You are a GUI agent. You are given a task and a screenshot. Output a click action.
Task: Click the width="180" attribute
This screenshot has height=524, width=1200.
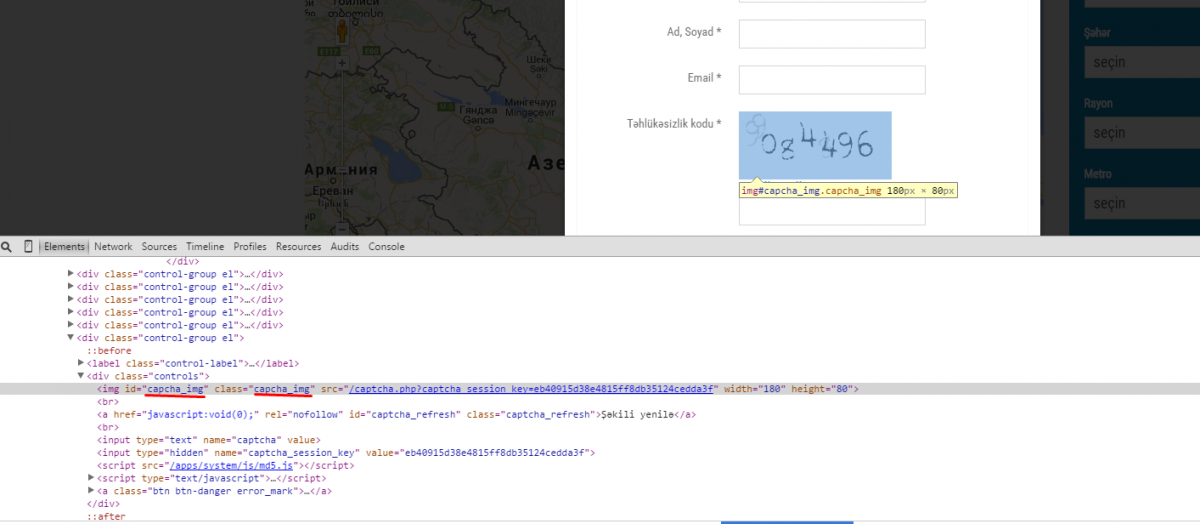coord(755,389)
